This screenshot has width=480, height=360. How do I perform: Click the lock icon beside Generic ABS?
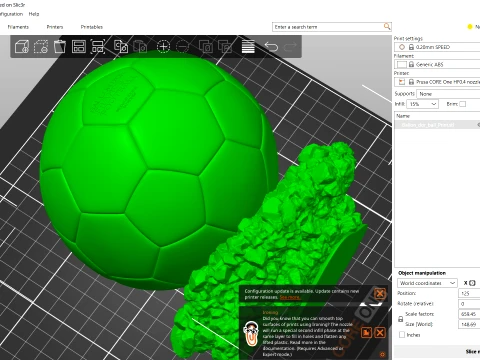click(x=411, y=64)
